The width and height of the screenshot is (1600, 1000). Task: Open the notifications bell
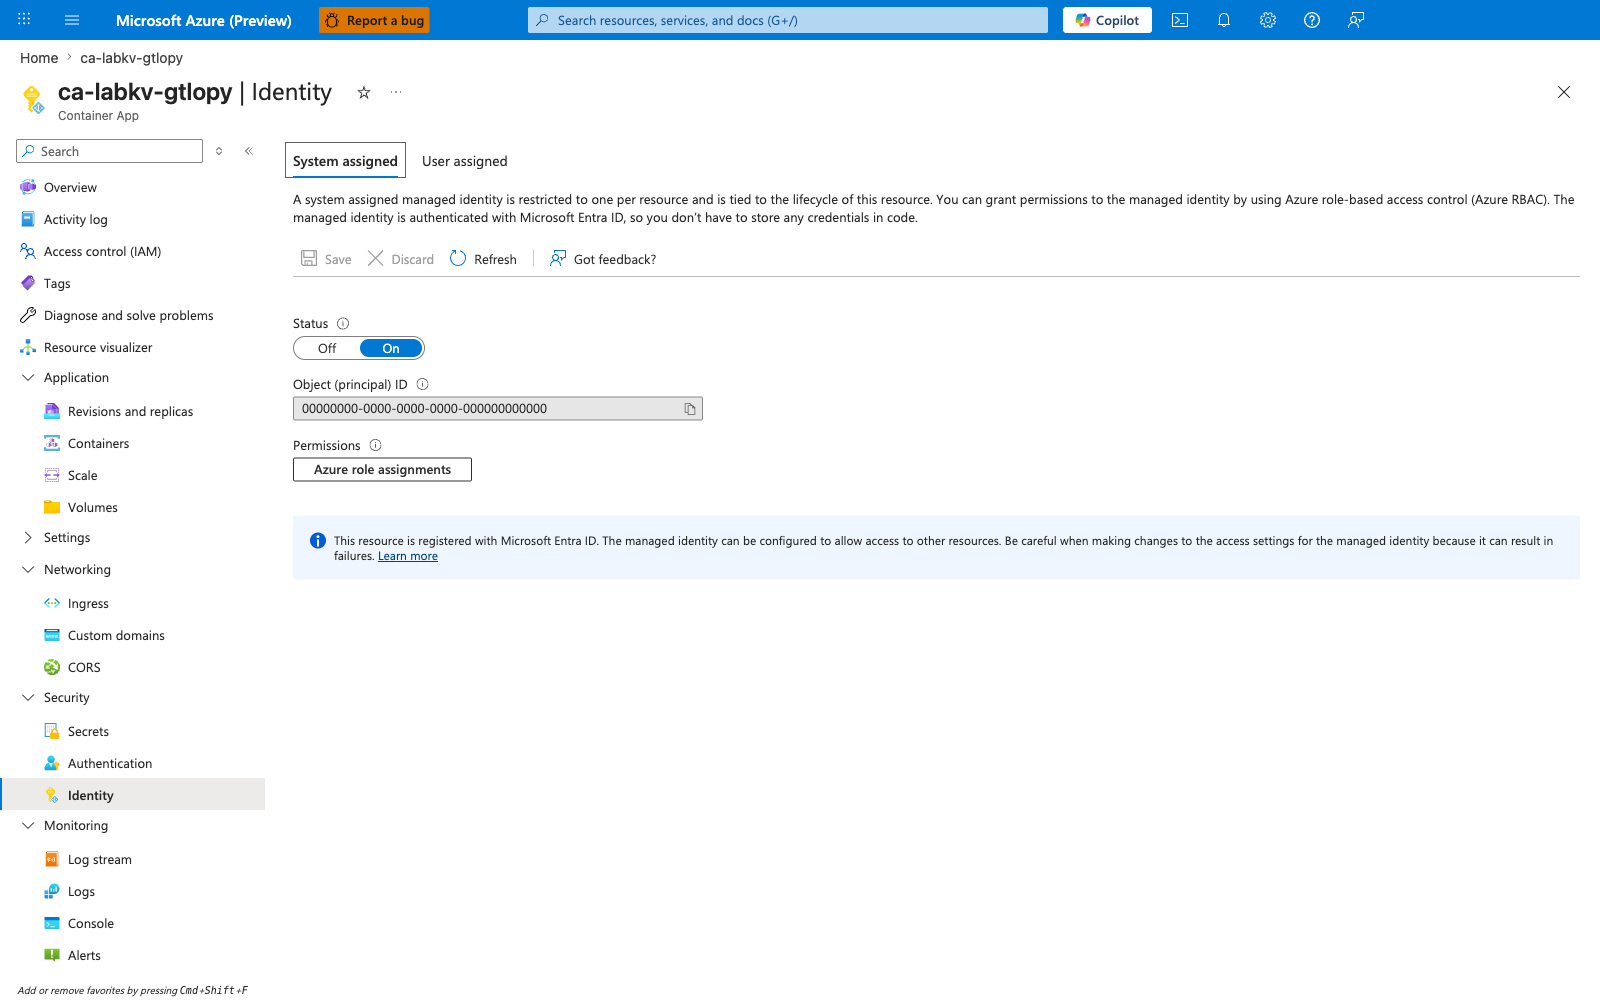1224,20
